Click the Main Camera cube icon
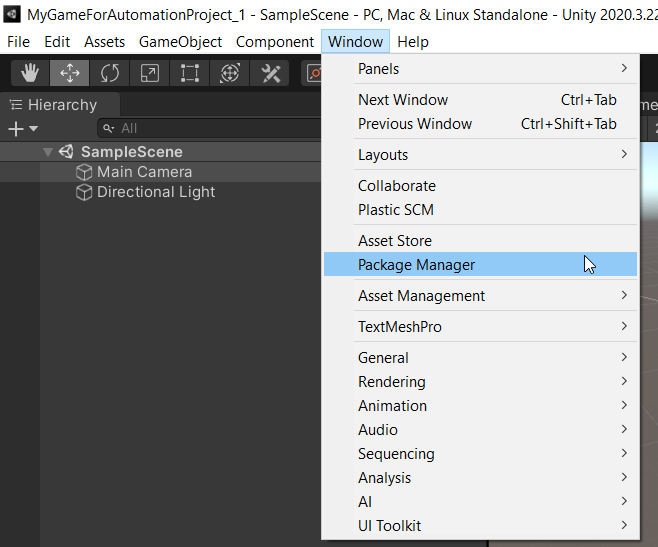The height and width of the screenshot is (547, 658). tap(84, 172)
